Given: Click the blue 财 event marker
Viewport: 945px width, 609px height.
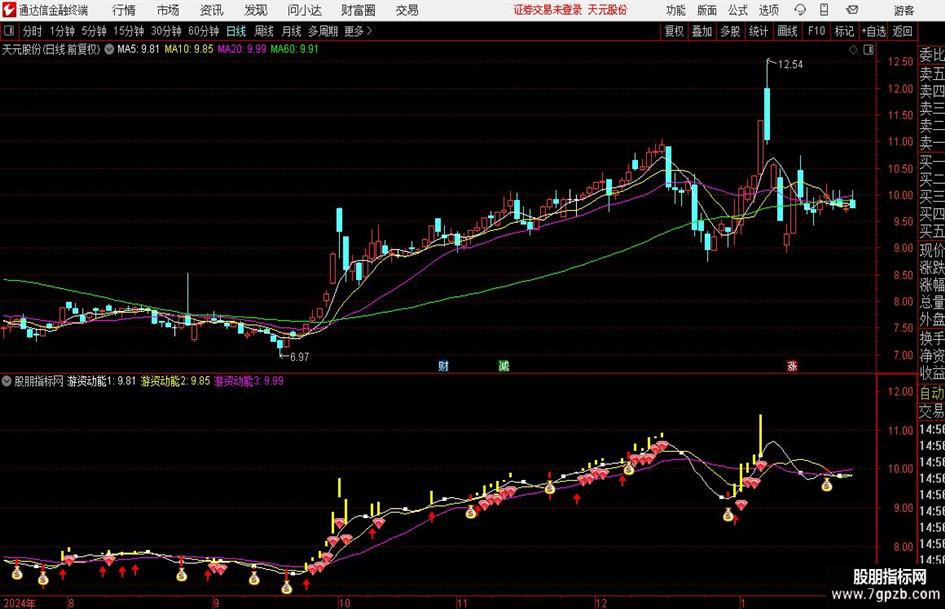Looking at the screenshot, I should point(443,365).
